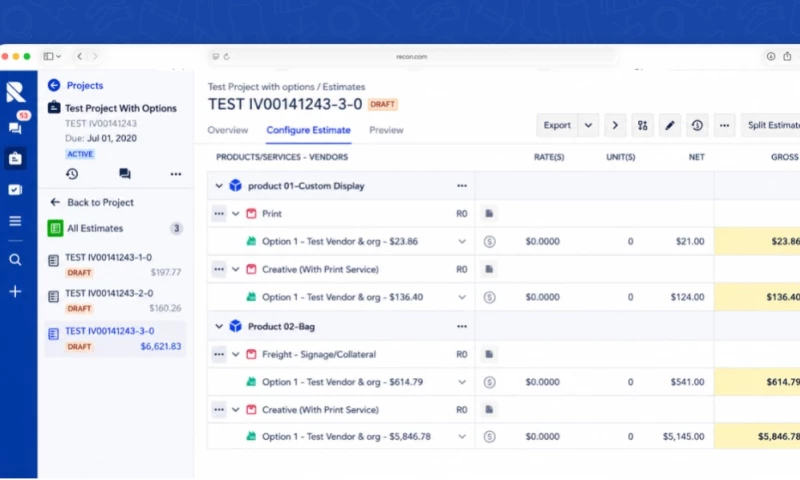Open the tasks checkmark icon in the sidebar

15,190
